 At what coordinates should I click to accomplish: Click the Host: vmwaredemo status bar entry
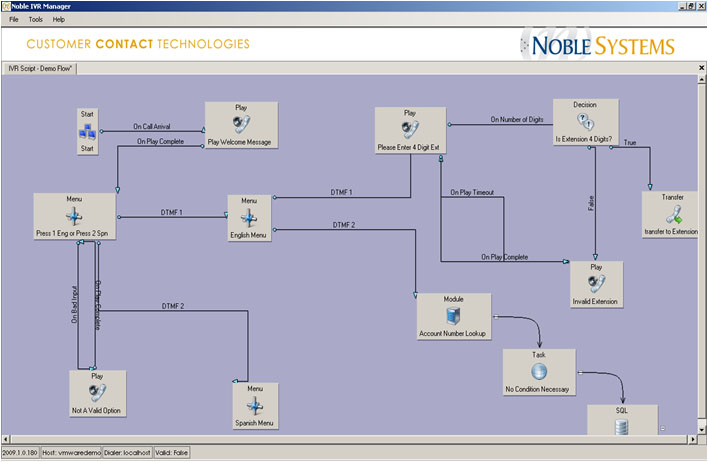(71, 453)
